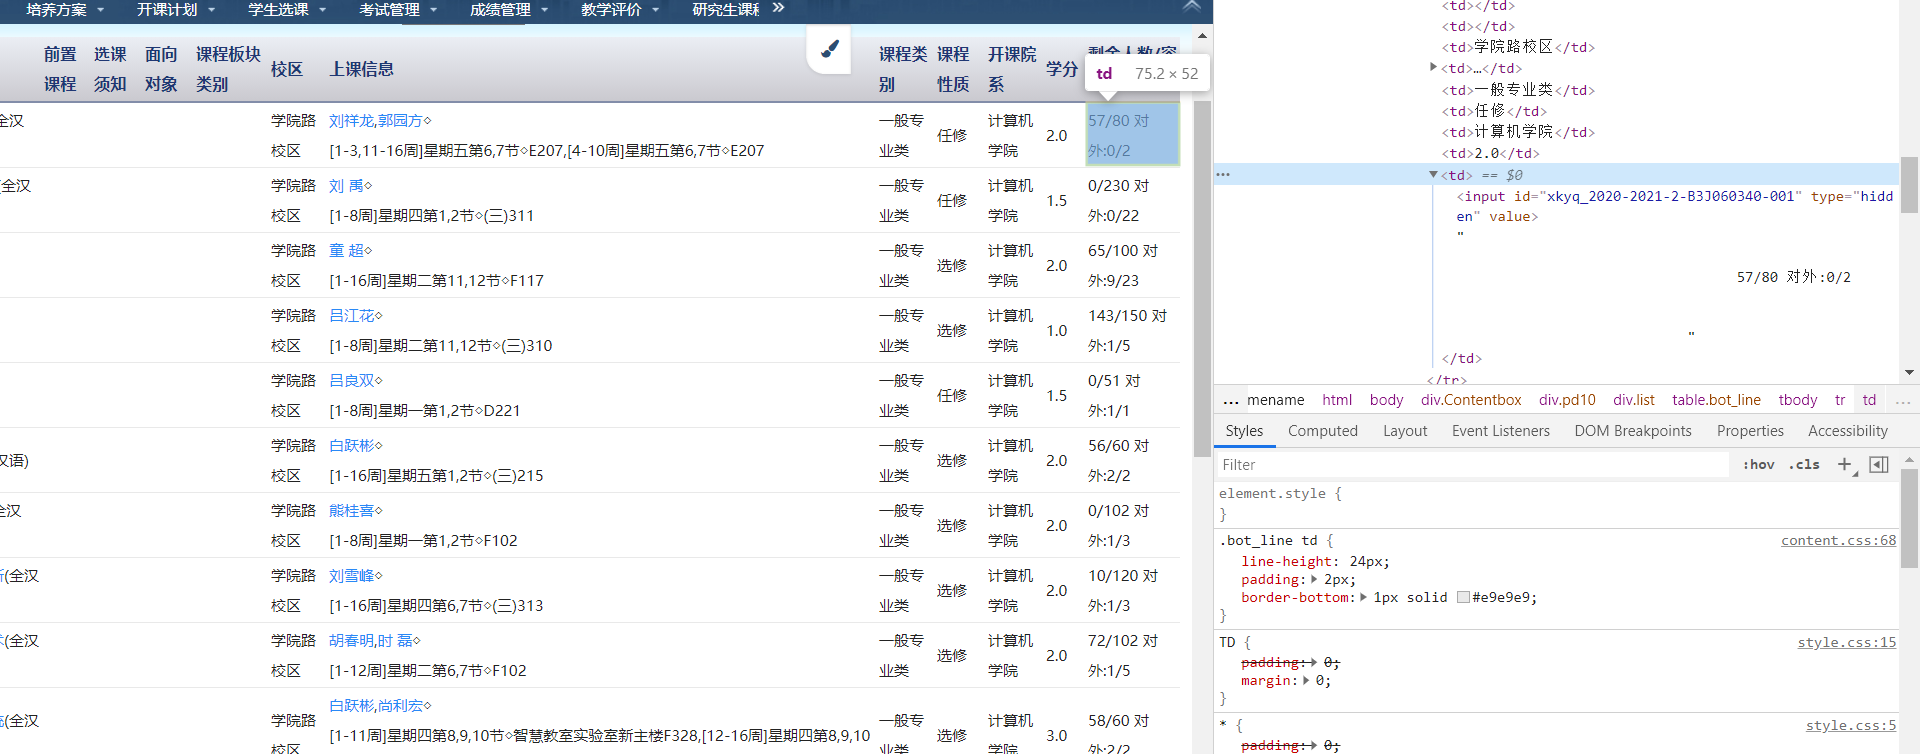
Task: Open 成绩管理 dropdown menu
Action: tap(509, 10)
